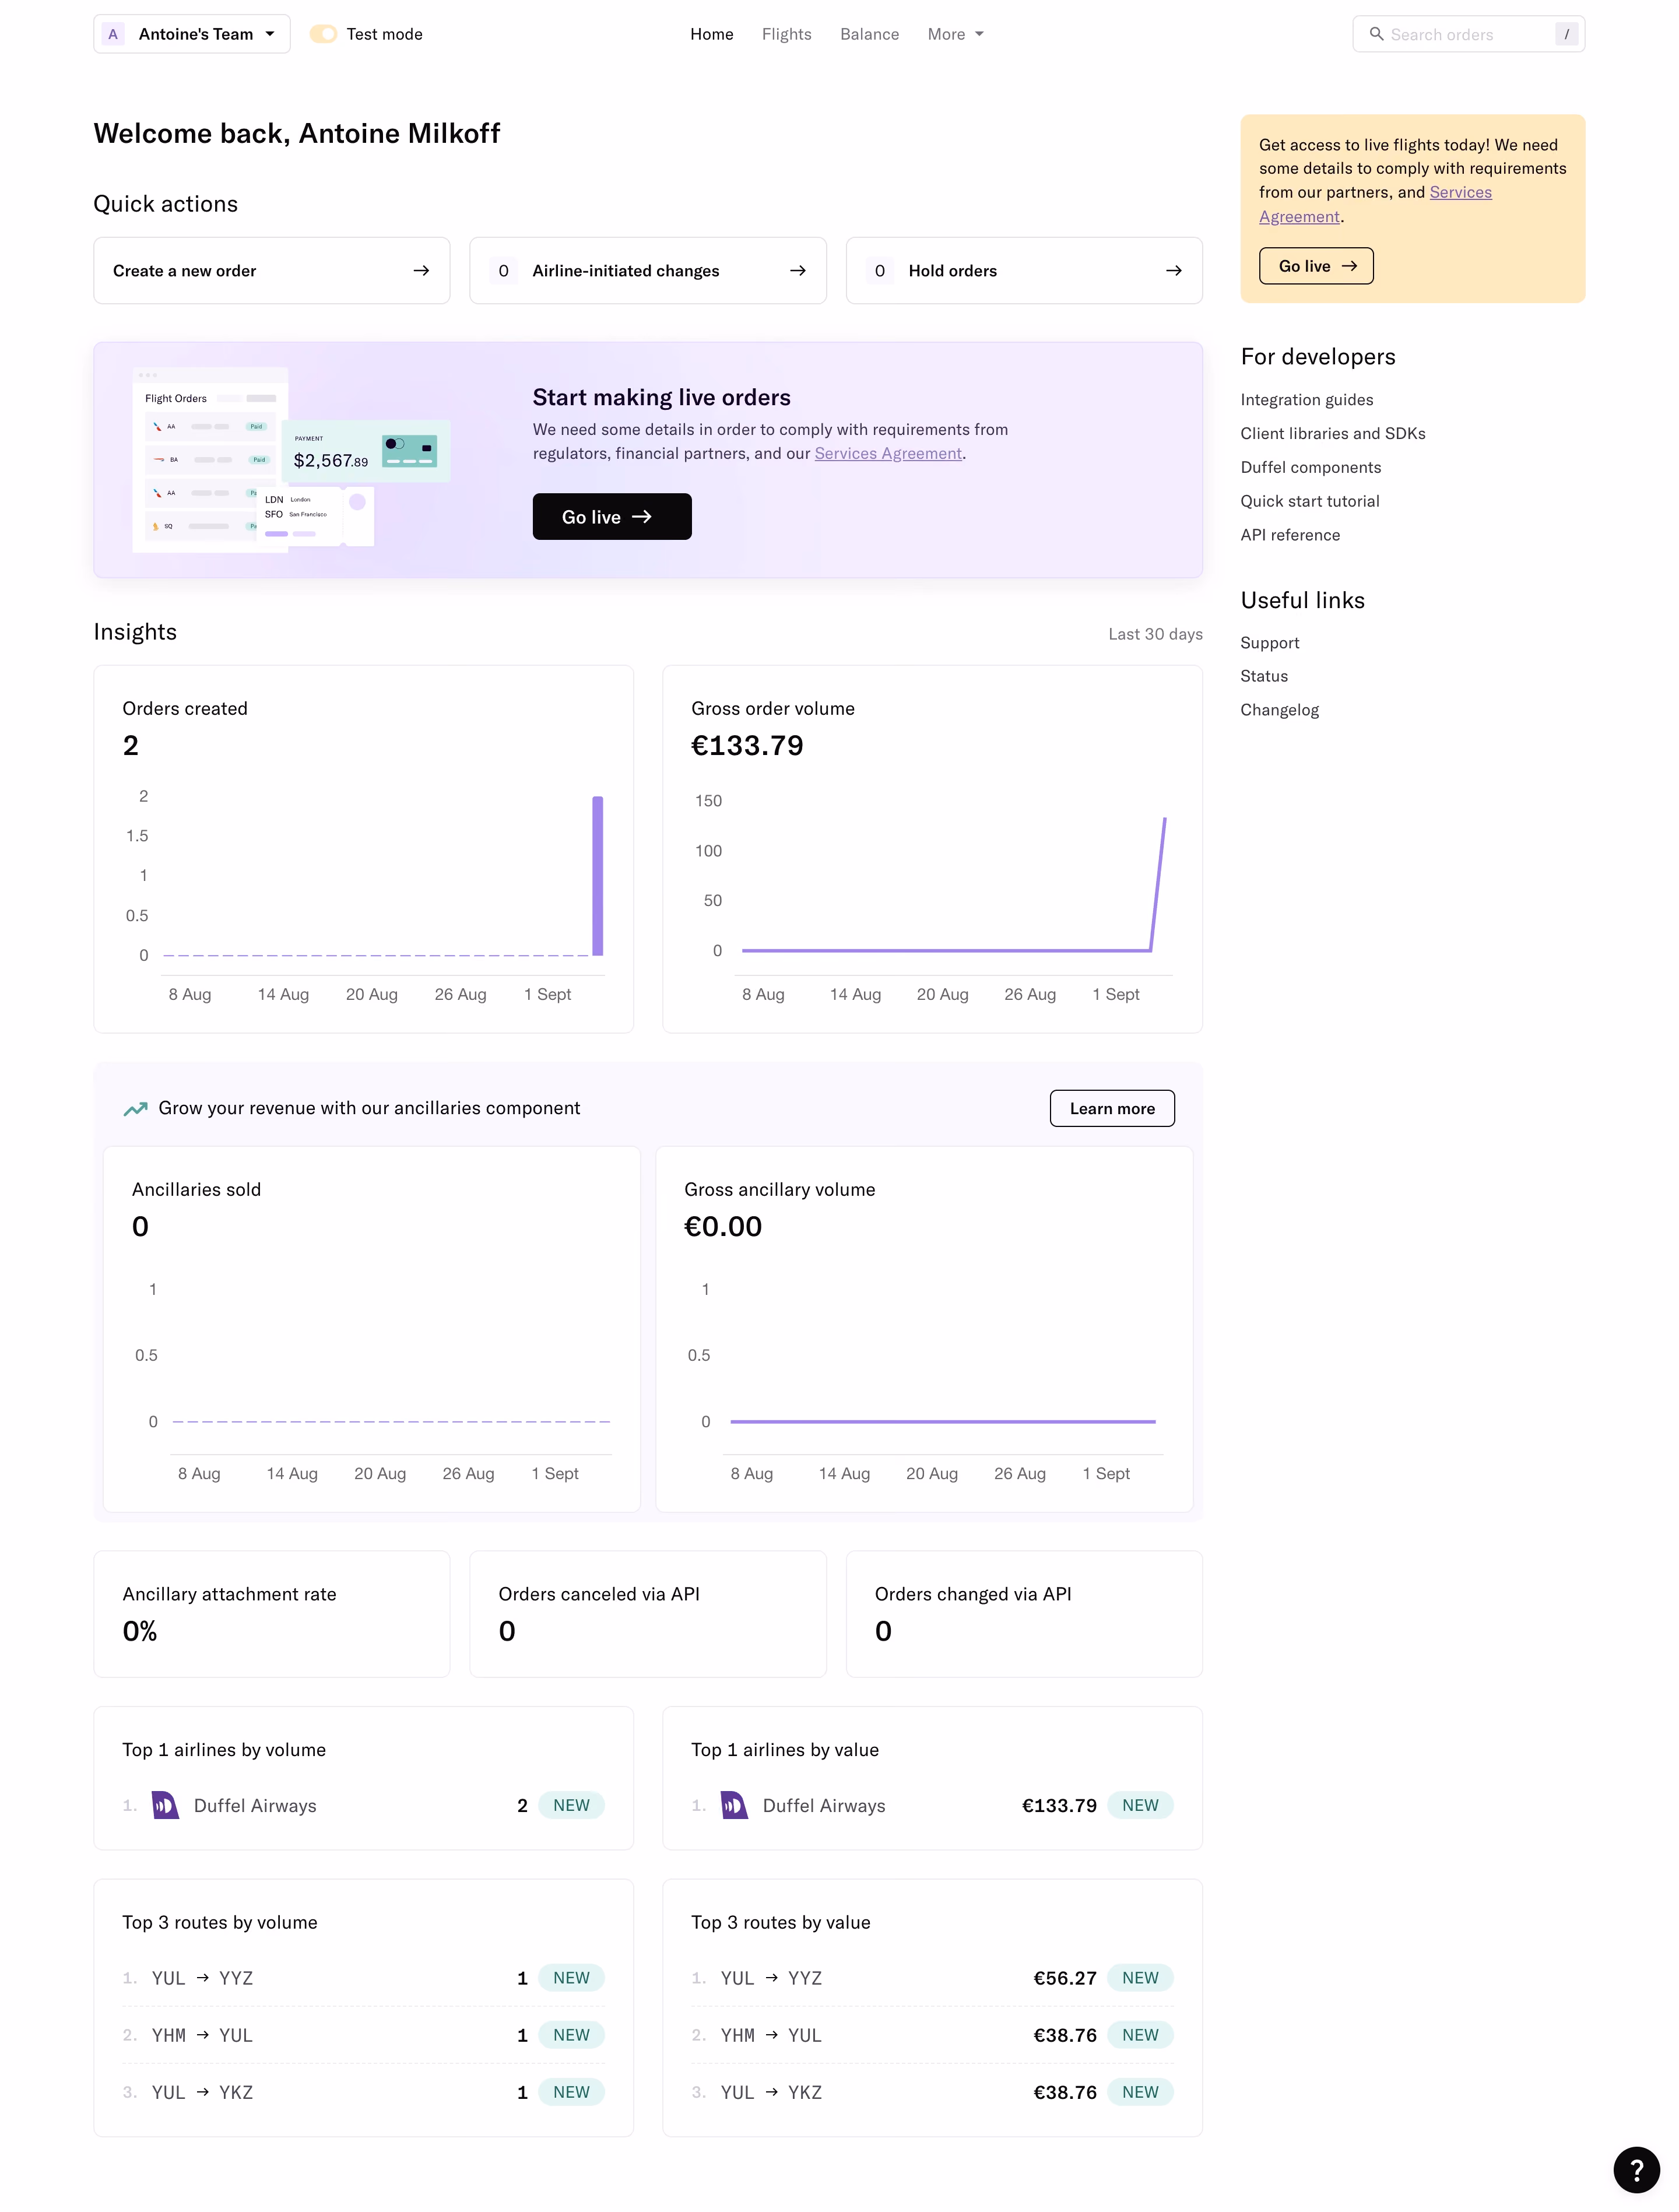Click Duffel Airways logo in airlines by value
This screenshot has width=1679, height=2212.
pos(734,1806)
